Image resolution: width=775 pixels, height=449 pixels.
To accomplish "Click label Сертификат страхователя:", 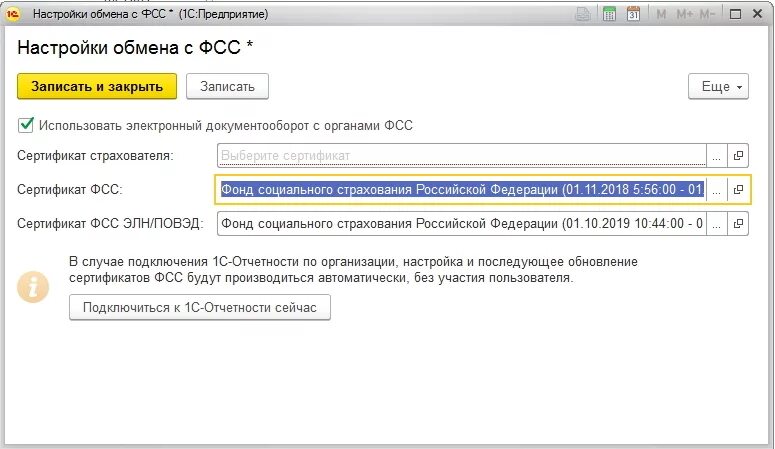I will coord(95,155).
